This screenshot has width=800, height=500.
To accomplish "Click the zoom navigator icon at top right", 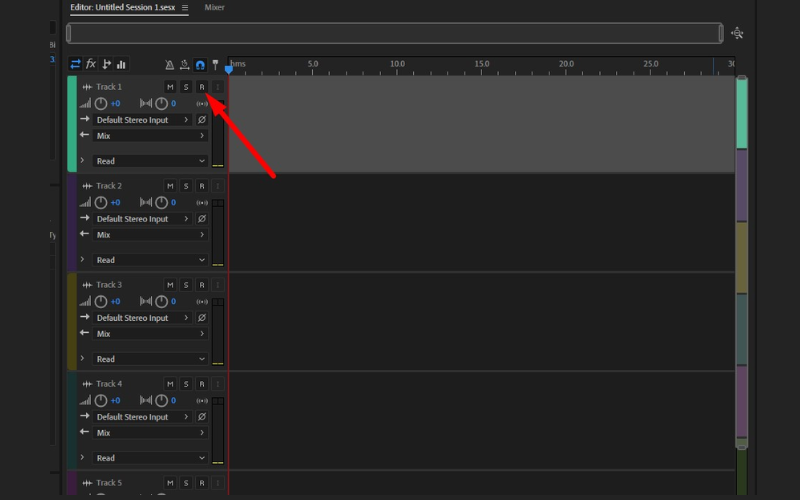I will pos(737,33).
